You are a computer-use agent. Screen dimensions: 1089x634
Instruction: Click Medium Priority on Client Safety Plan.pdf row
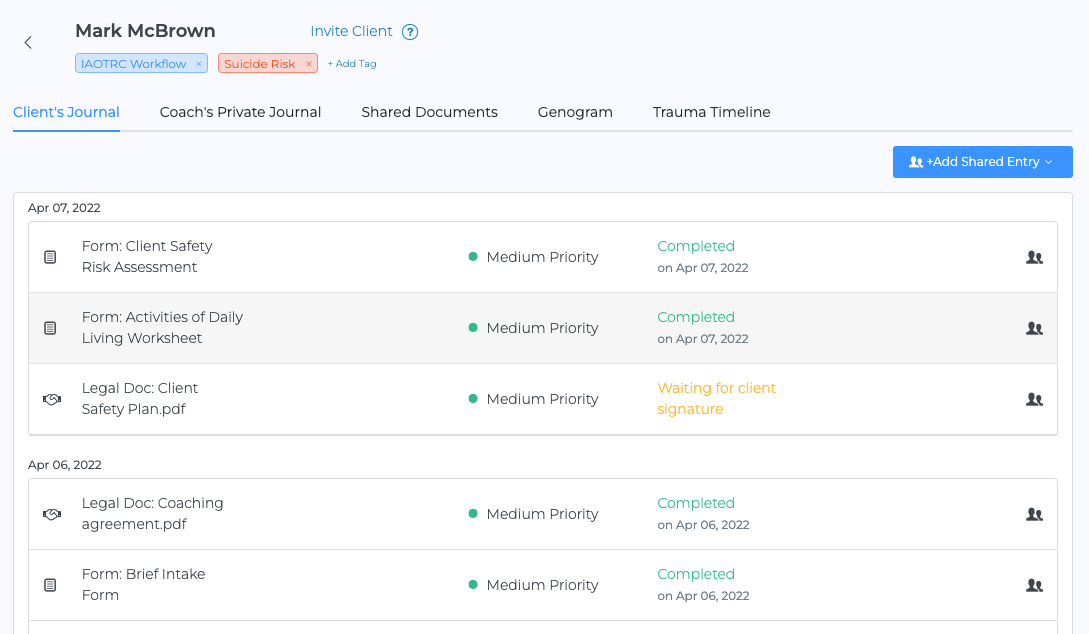tap(542, 399)
